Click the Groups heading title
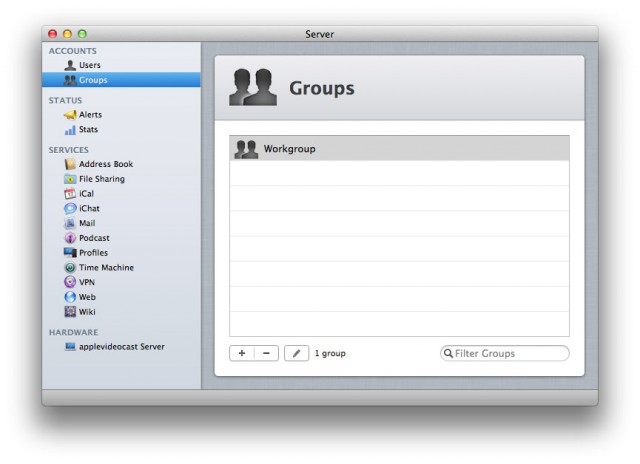This screenshot has width=640, height=464. pos(322,88)
